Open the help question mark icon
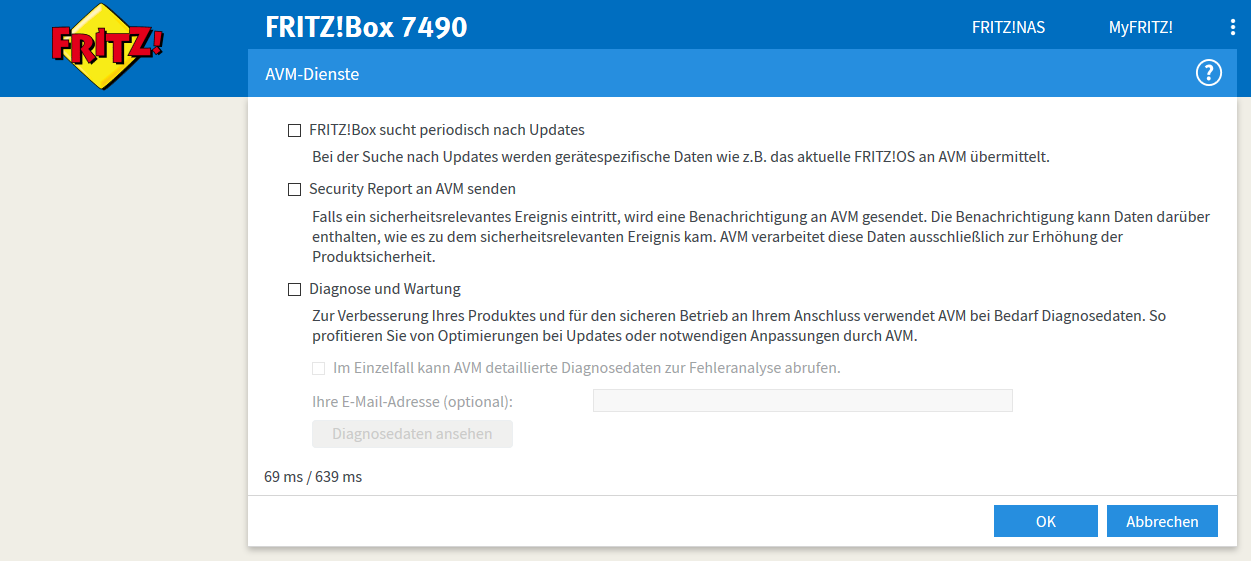 pyautogui.click(x=1209, y=73)
